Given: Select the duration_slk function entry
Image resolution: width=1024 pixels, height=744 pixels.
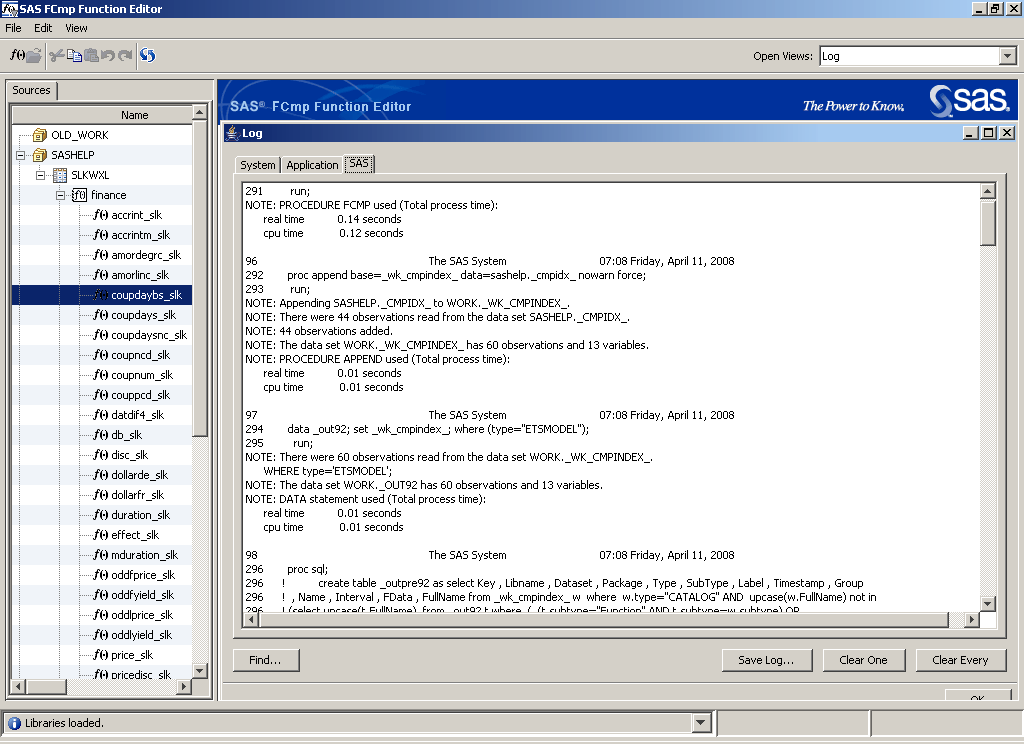Looking at the screenshot, I should (x=140, y=515).
